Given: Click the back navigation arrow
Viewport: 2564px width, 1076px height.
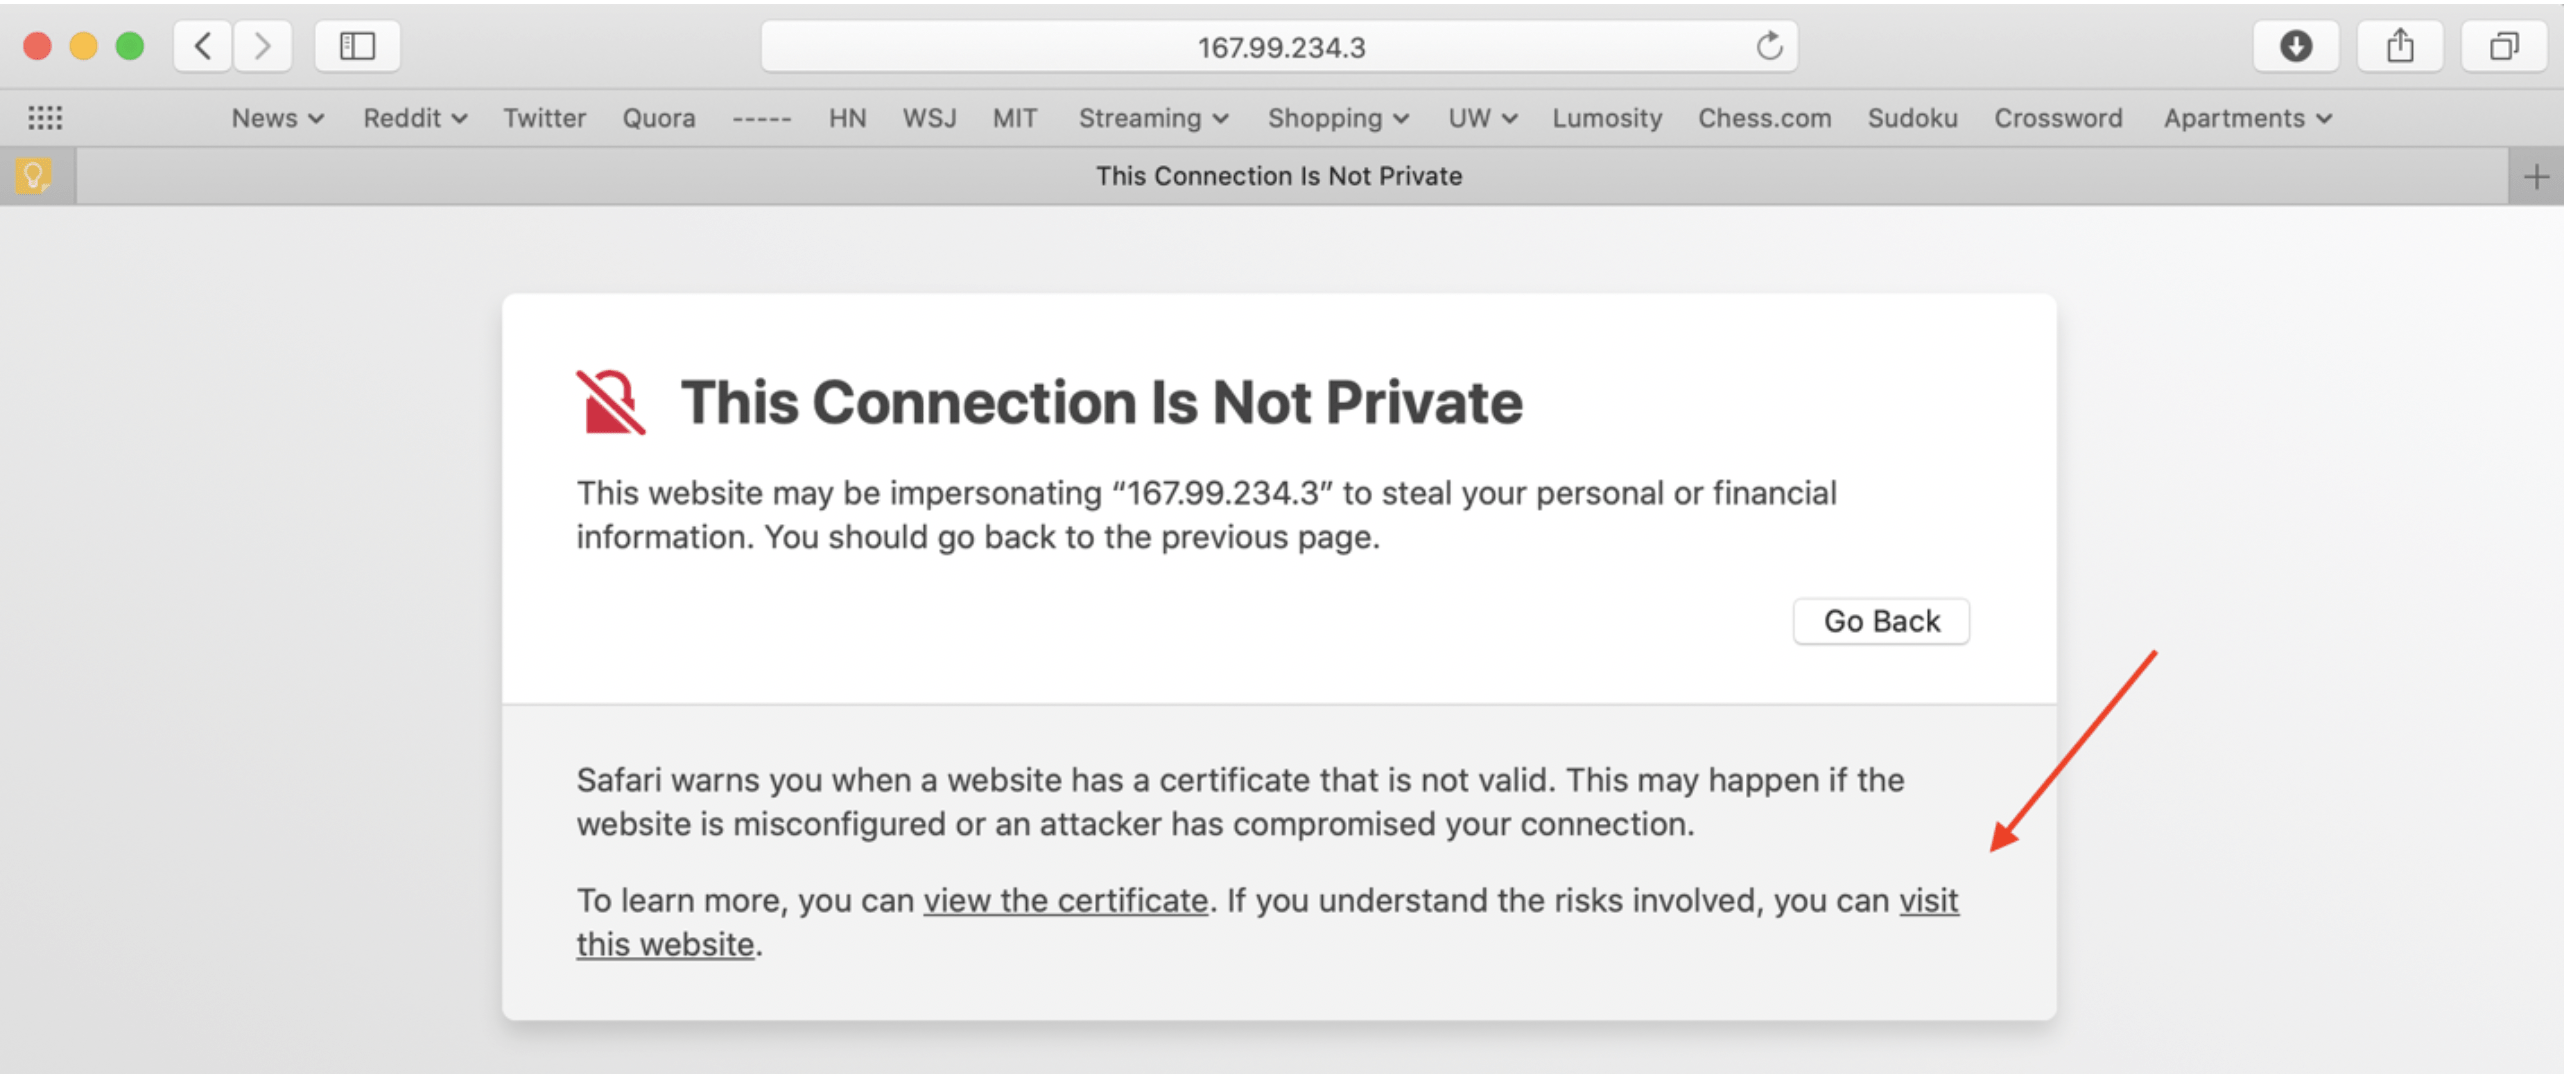Looking at the screenshot, I should coord(203,46).
